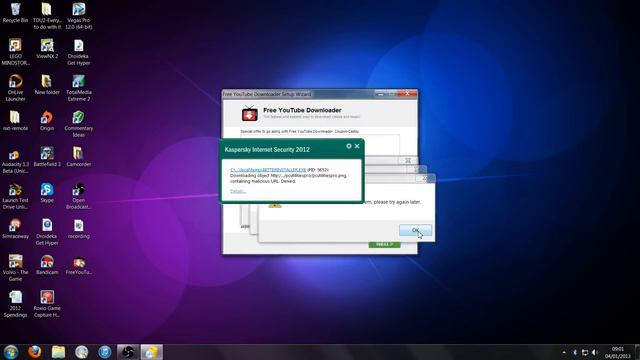Open the TDU2 folder on desktop

point(47,16)
